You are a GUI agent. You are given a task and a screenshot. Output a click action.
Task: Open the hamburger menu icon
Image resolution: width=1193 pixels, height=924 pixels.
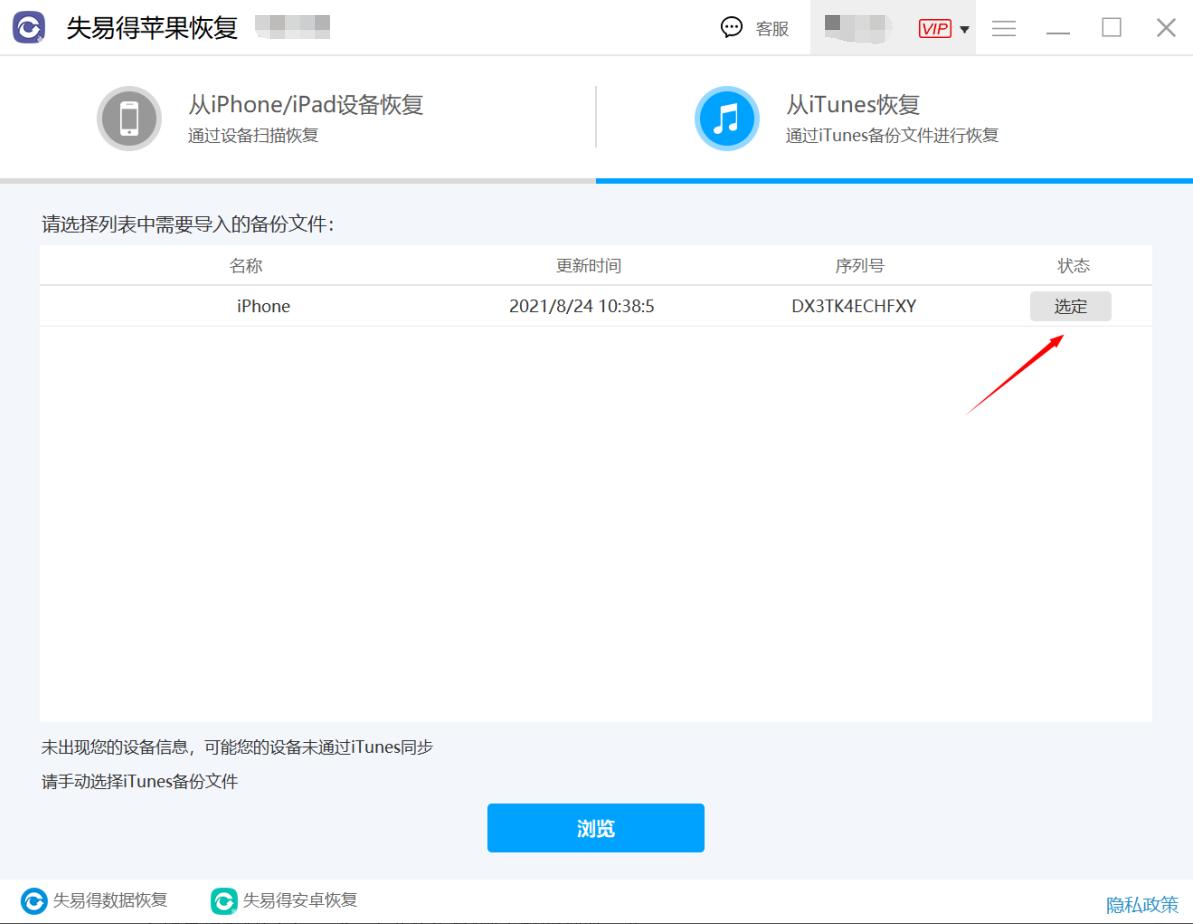[x=1003, y=28]
